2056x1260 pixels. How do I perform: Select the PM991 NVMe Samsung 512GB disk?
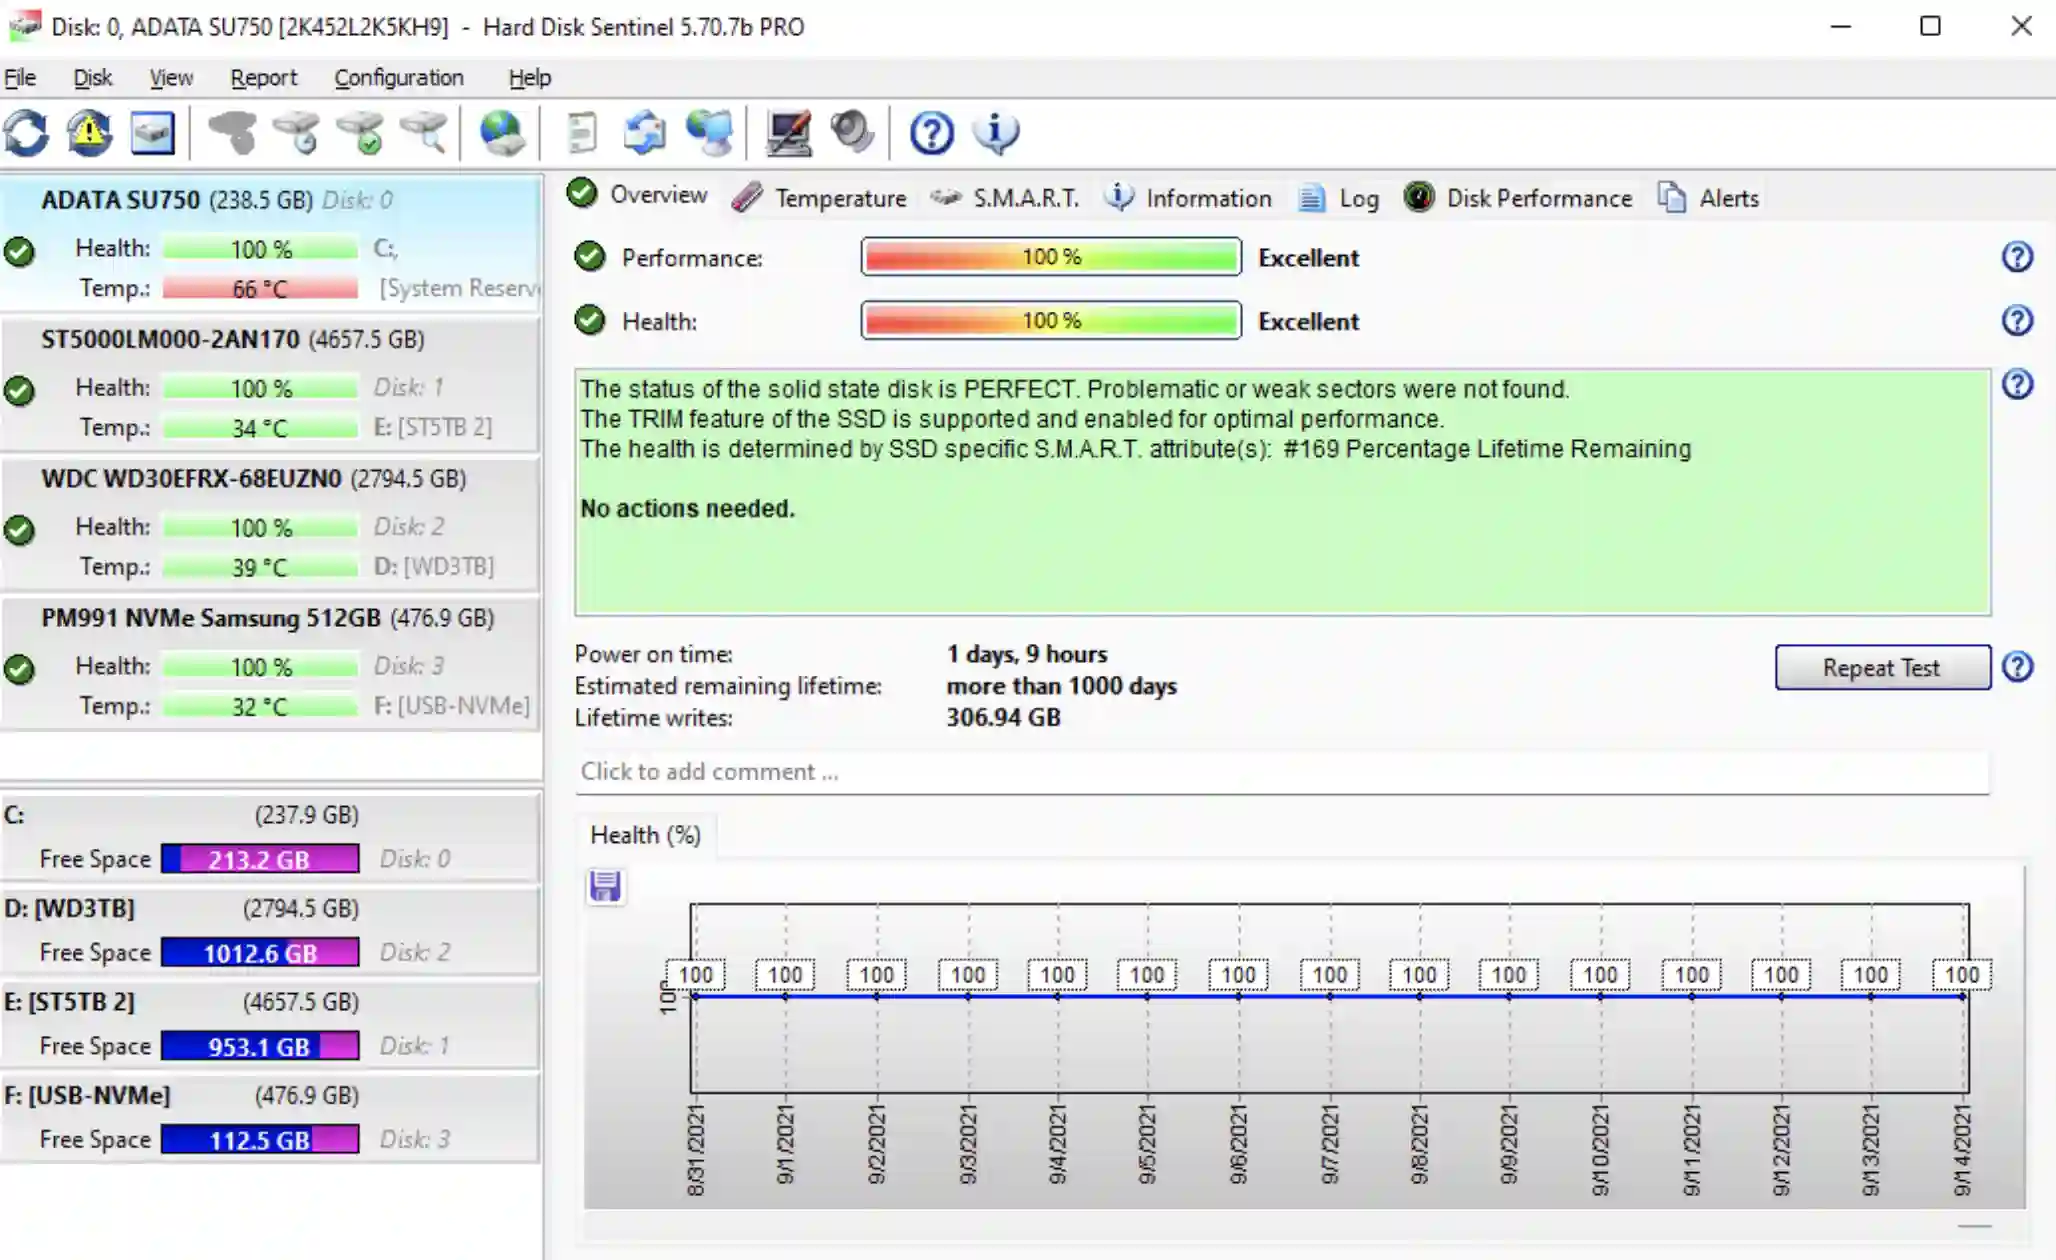[271, 662]
